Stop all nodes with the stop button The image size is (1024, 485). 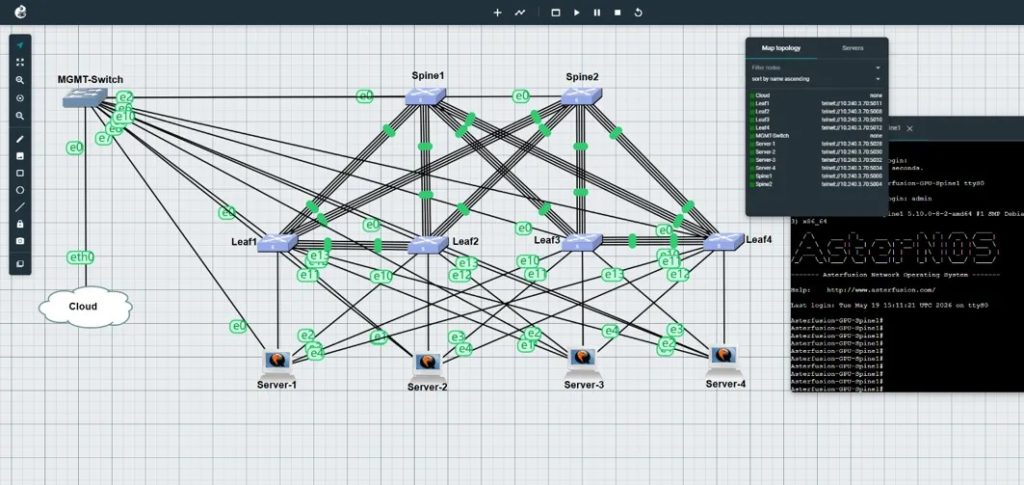(x=617, y=12)
